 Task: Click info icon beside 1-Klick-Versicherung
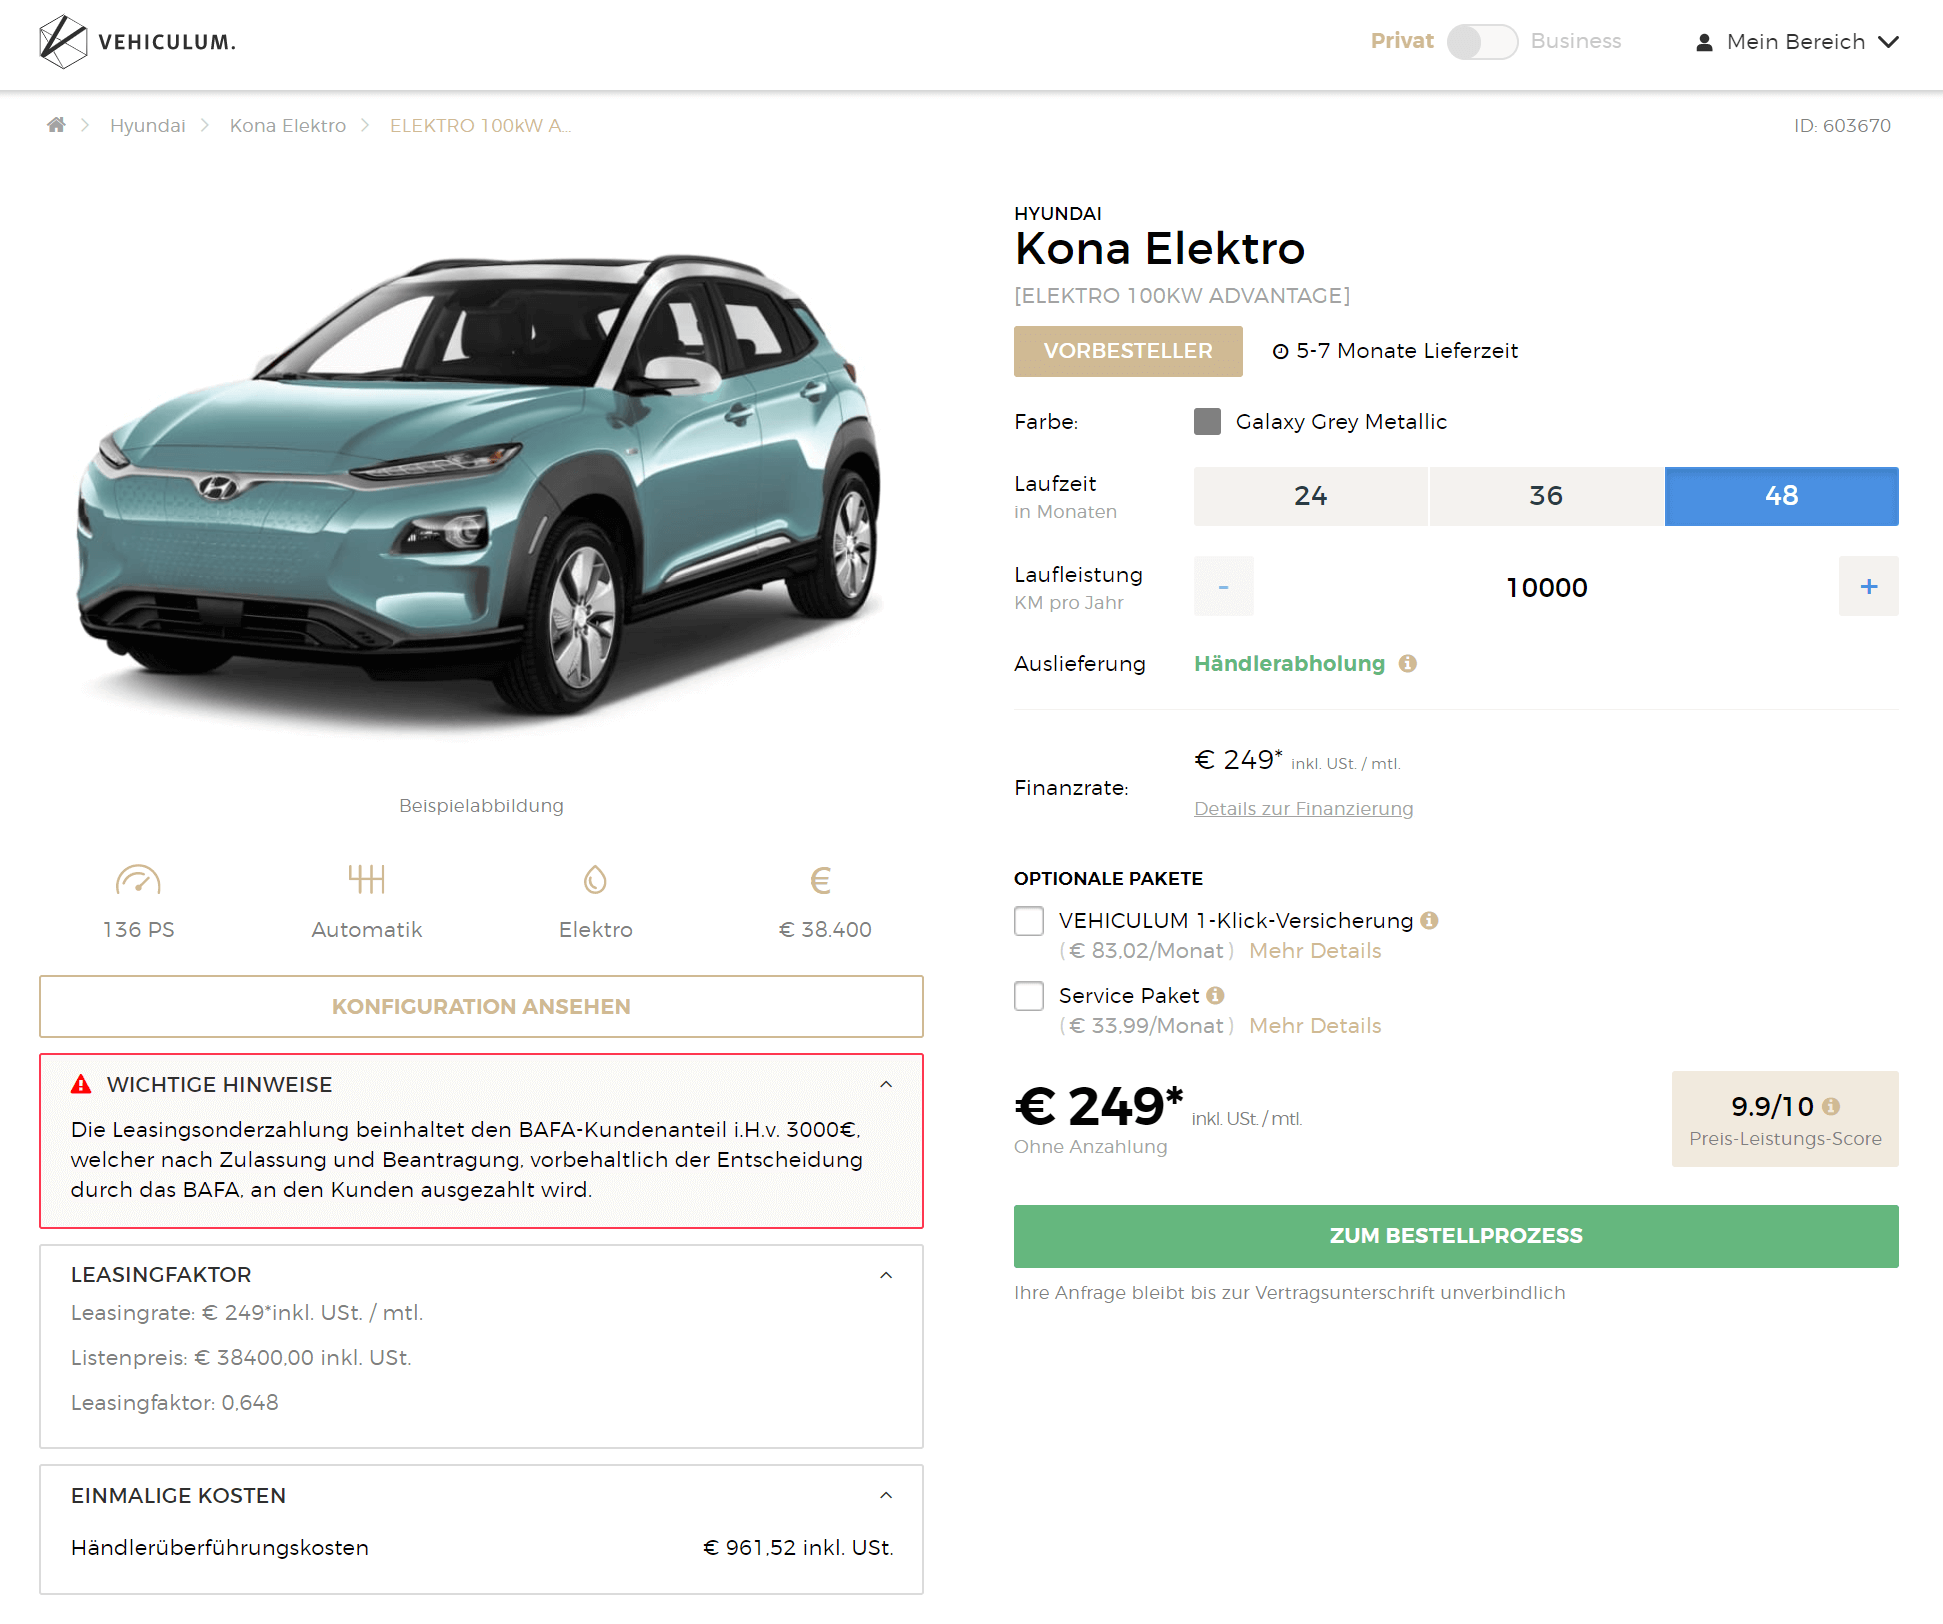1430,921
